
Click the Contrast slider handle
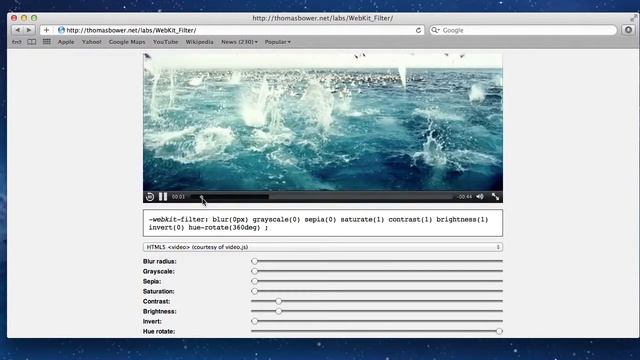[x=278, y=301]
